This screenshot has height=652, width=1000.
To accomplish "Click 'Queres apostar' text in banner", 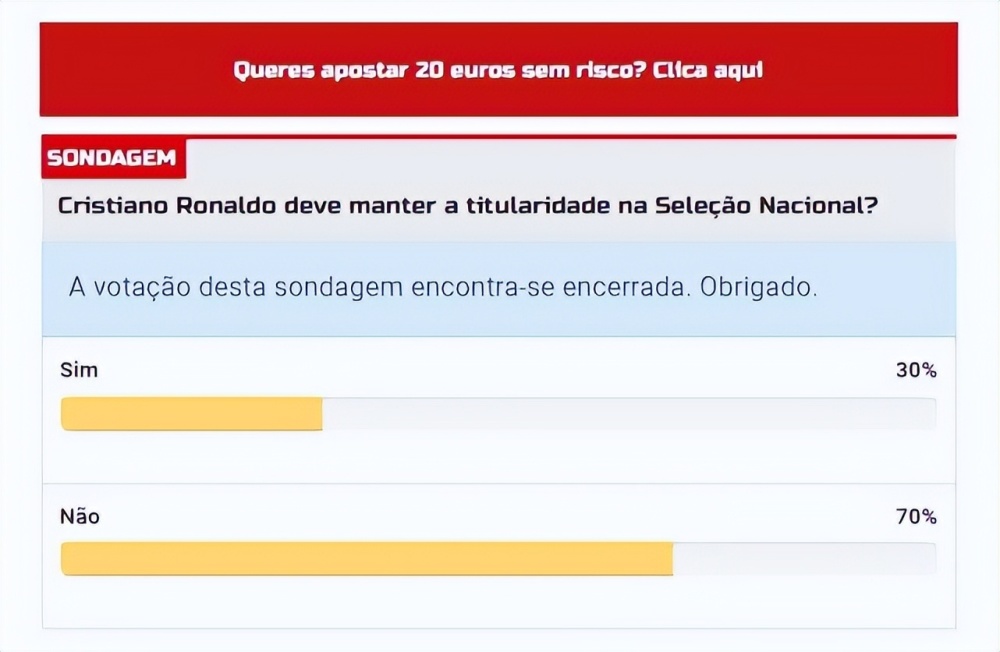I will coord(320,70).
